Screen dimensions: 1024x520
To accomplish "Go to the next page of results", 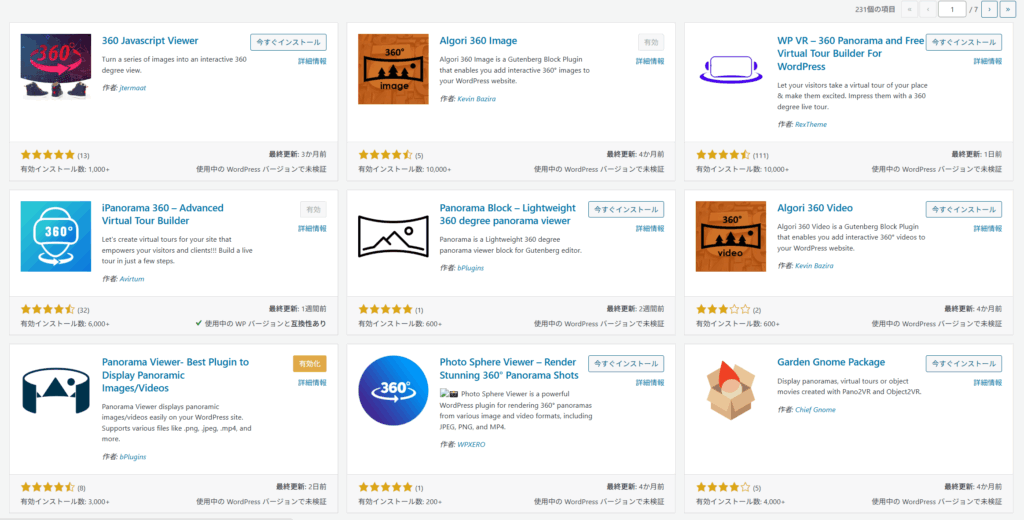I will coord(988,9).
